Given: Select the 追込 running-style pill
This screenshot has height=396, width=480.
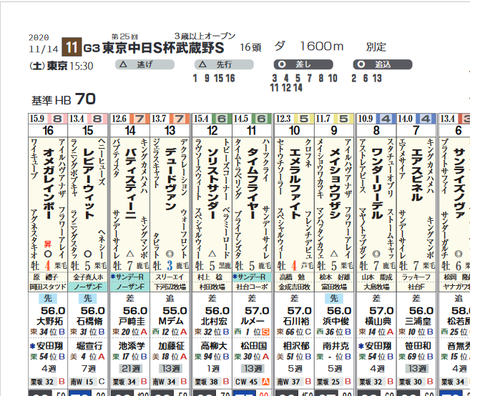Looking at the screenshot, I should point(383,65).
